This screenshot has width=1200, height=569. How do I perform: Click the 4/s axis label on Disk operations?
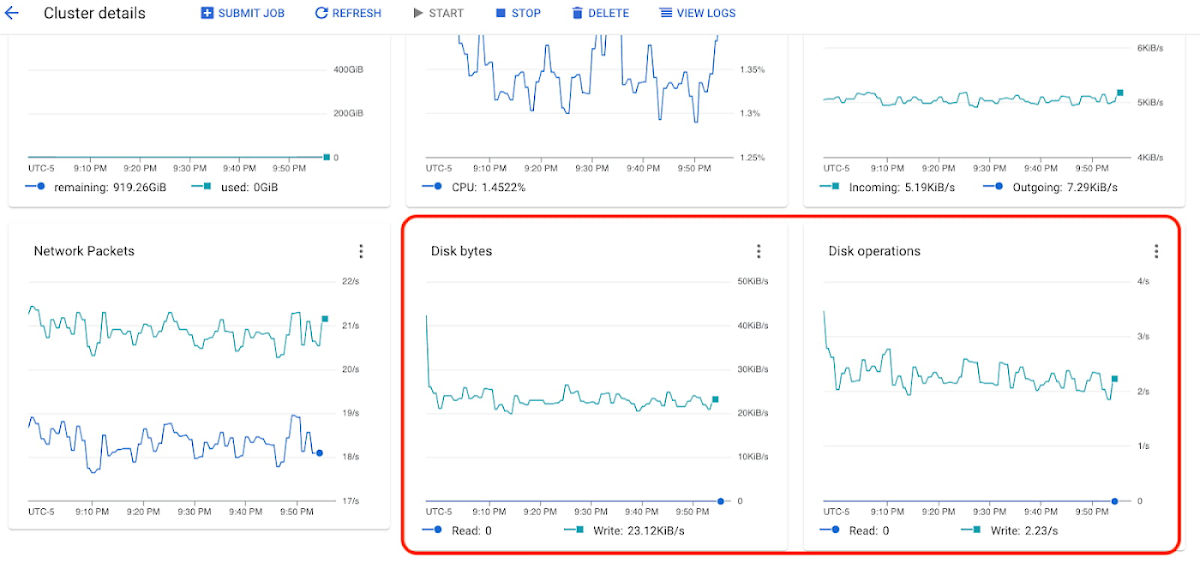coord(1143,282)
